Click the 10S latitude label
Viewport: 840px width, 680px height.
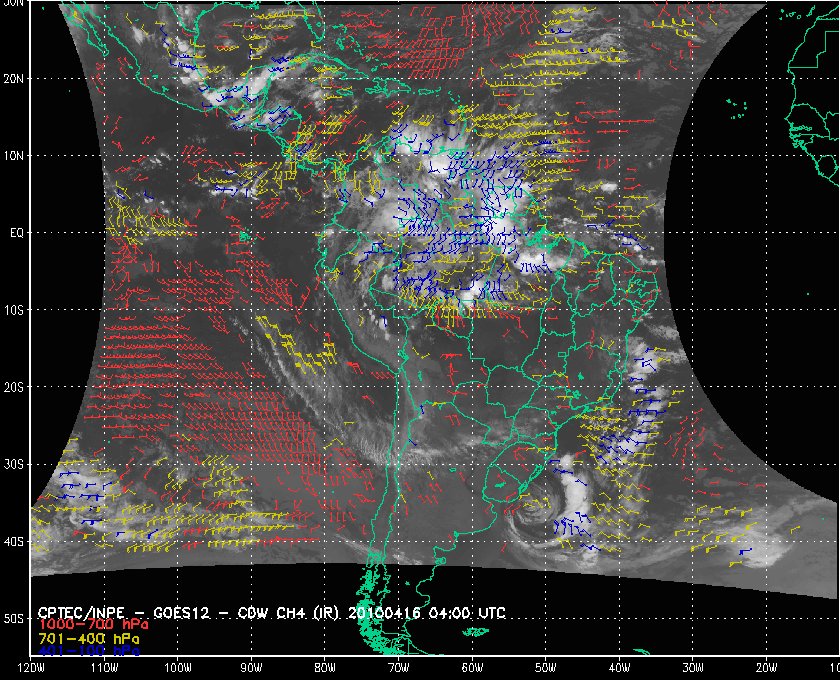13,310
